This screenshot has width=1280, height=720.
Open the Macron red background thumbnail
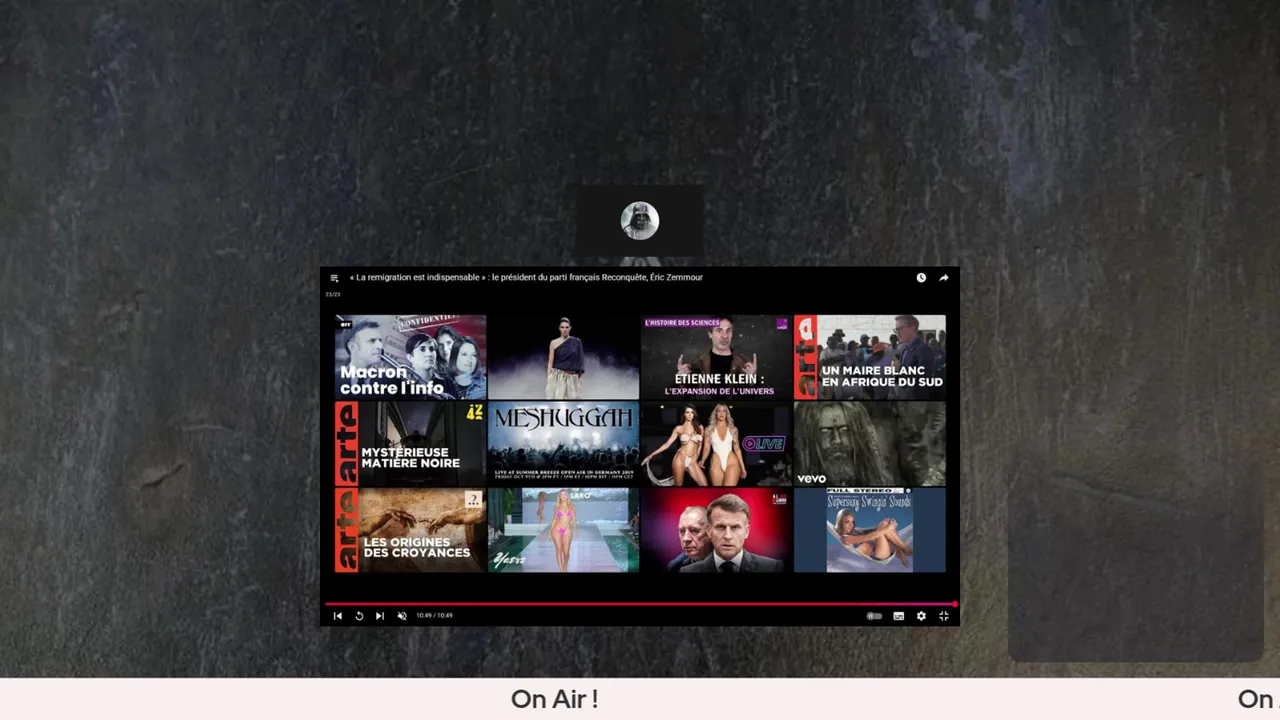716,530
